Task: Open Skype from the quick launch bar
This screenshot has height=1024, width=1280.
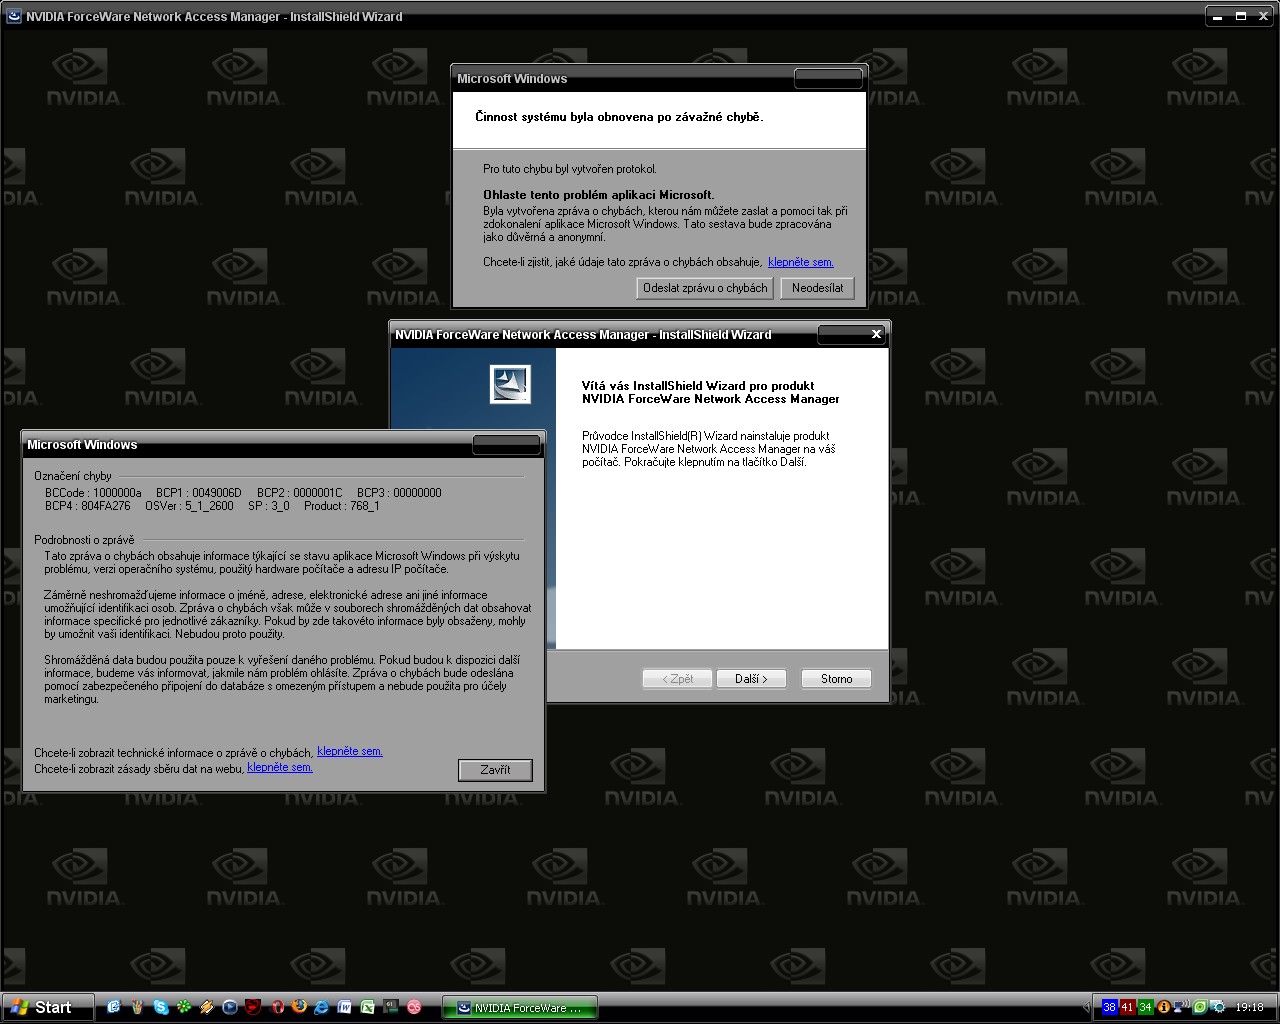Action: coord(161,1007)
